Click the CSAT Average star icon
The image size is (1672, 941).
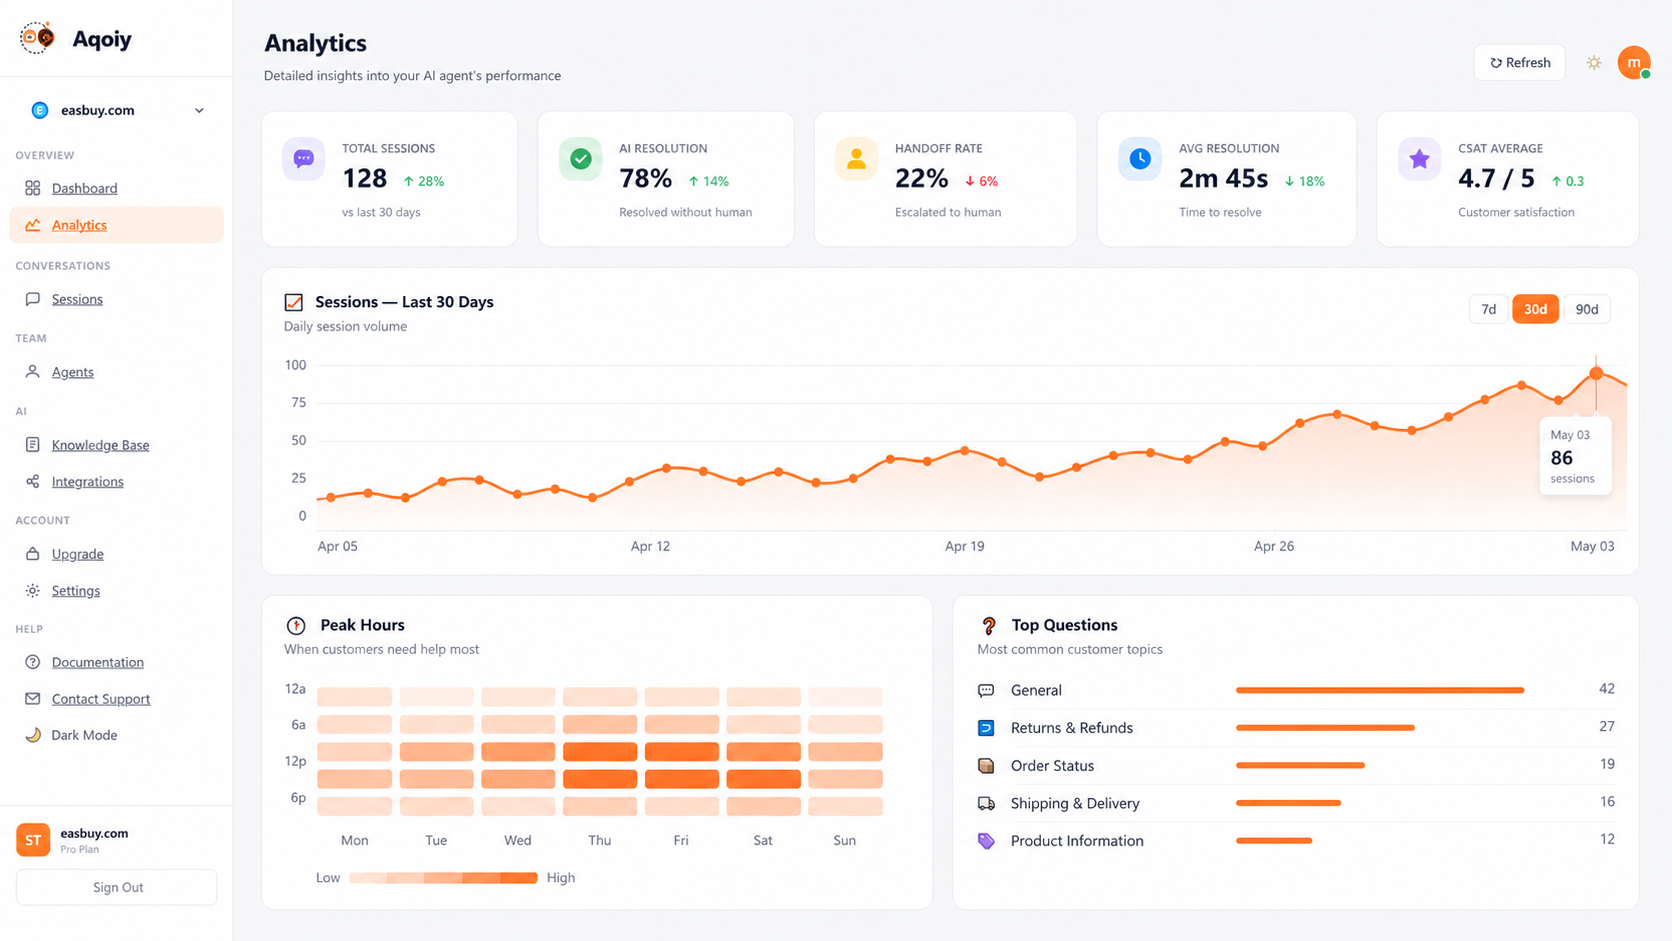[x=1419, y=159]
